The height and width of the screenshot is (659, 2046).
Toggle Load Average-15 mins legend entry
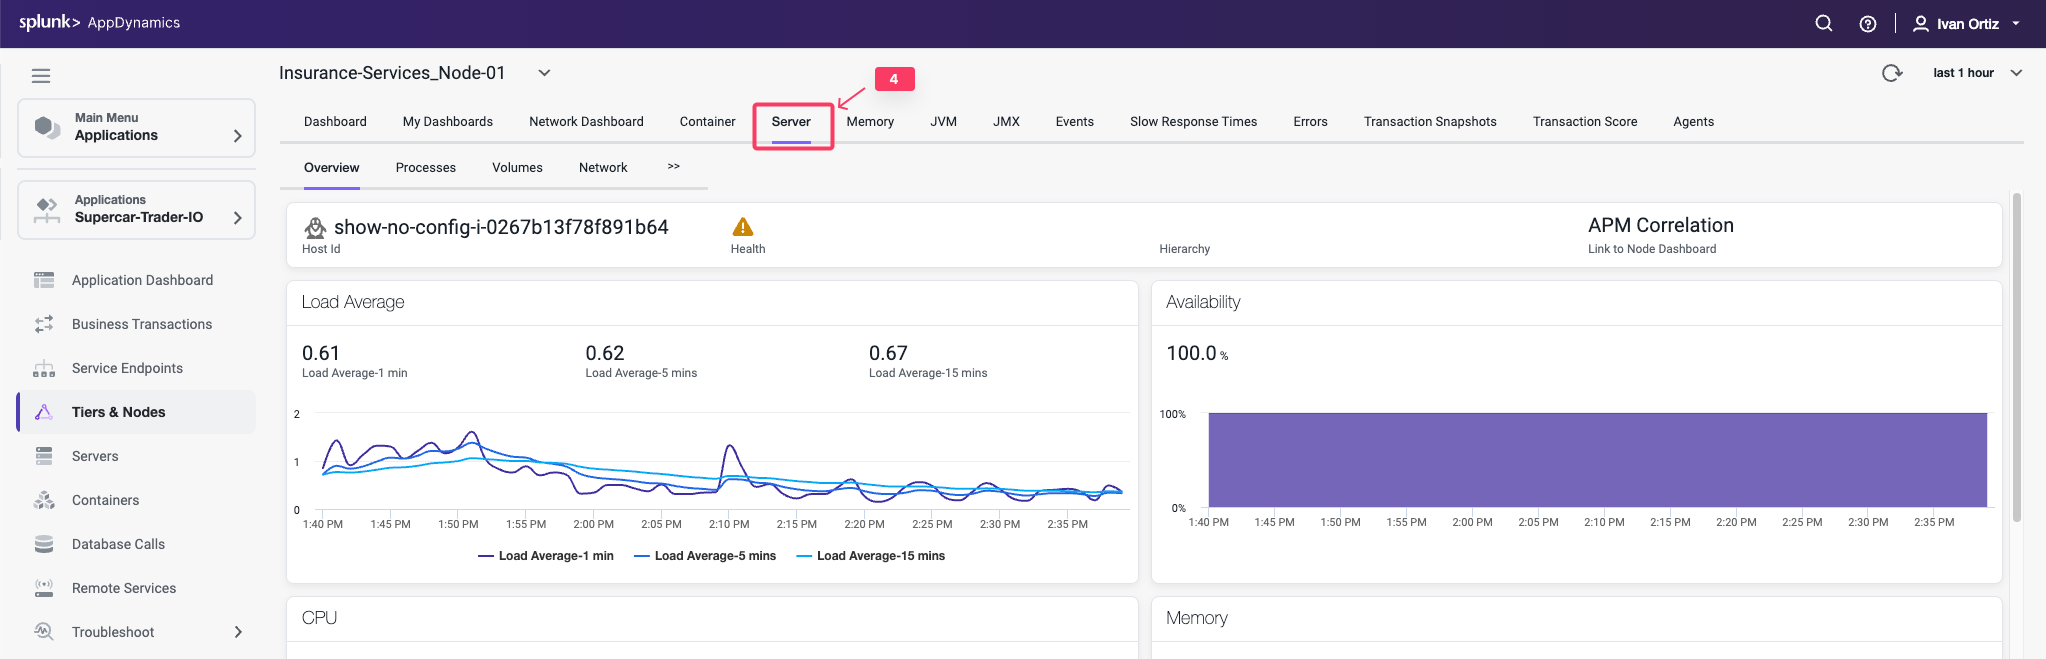[870, 556]
